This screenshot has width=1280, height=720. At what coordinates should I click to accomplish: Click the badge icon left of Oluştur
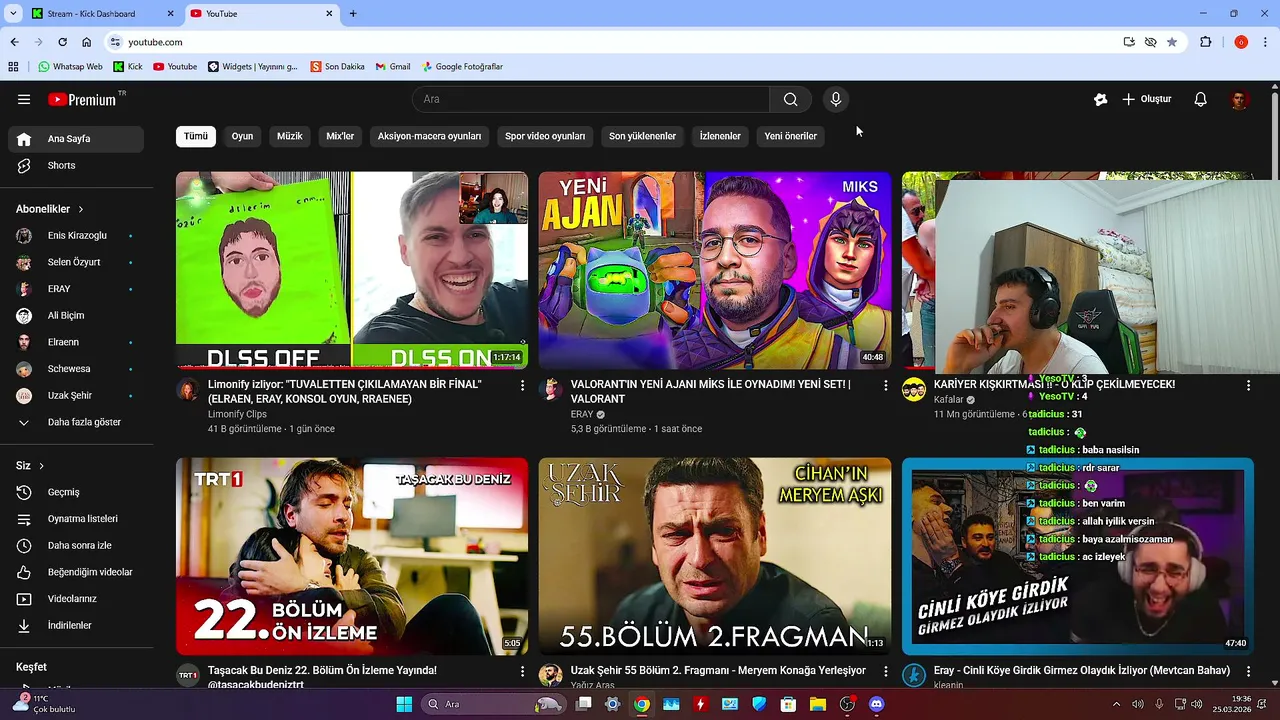click(1100, 99)
